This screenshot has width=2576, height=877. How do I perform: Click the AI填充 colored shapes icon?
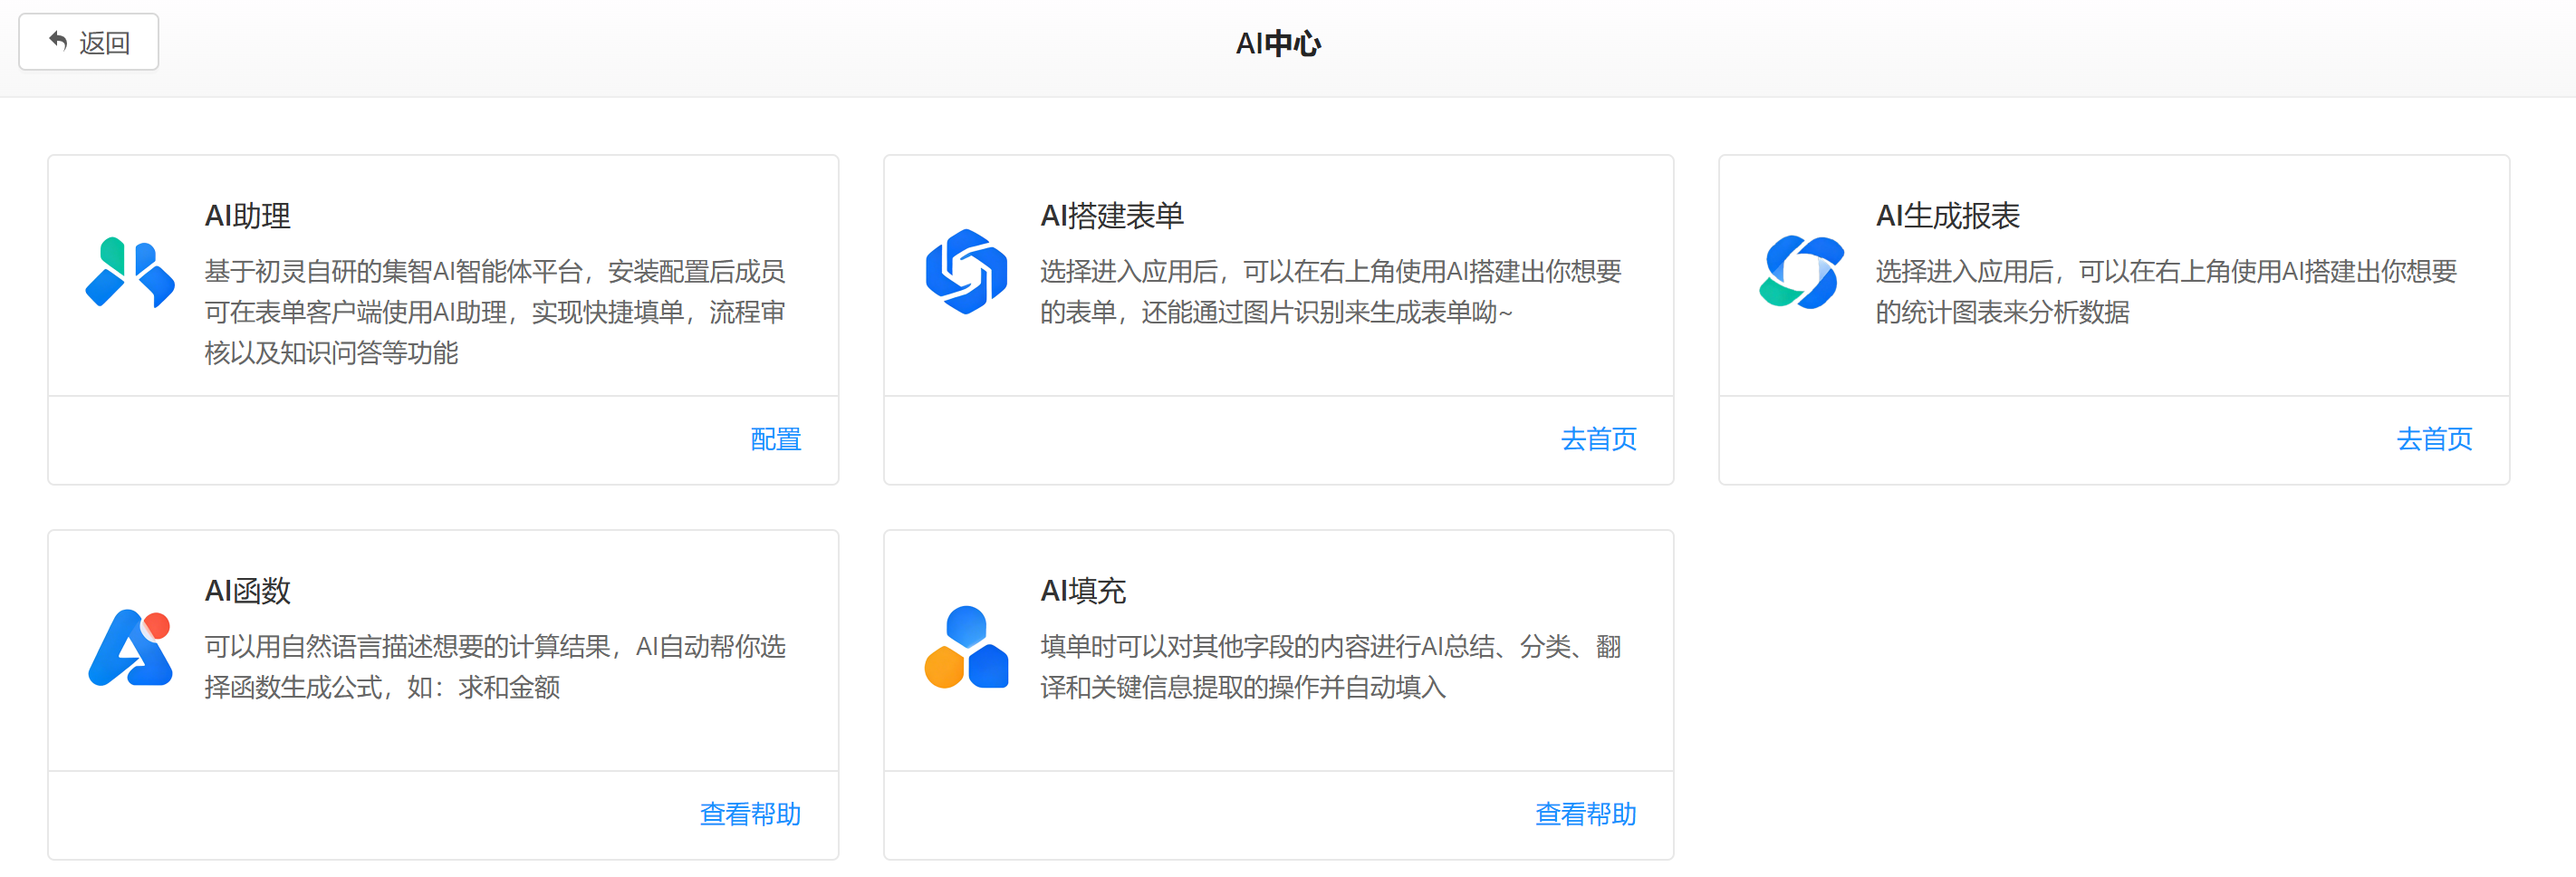(966, 647)
